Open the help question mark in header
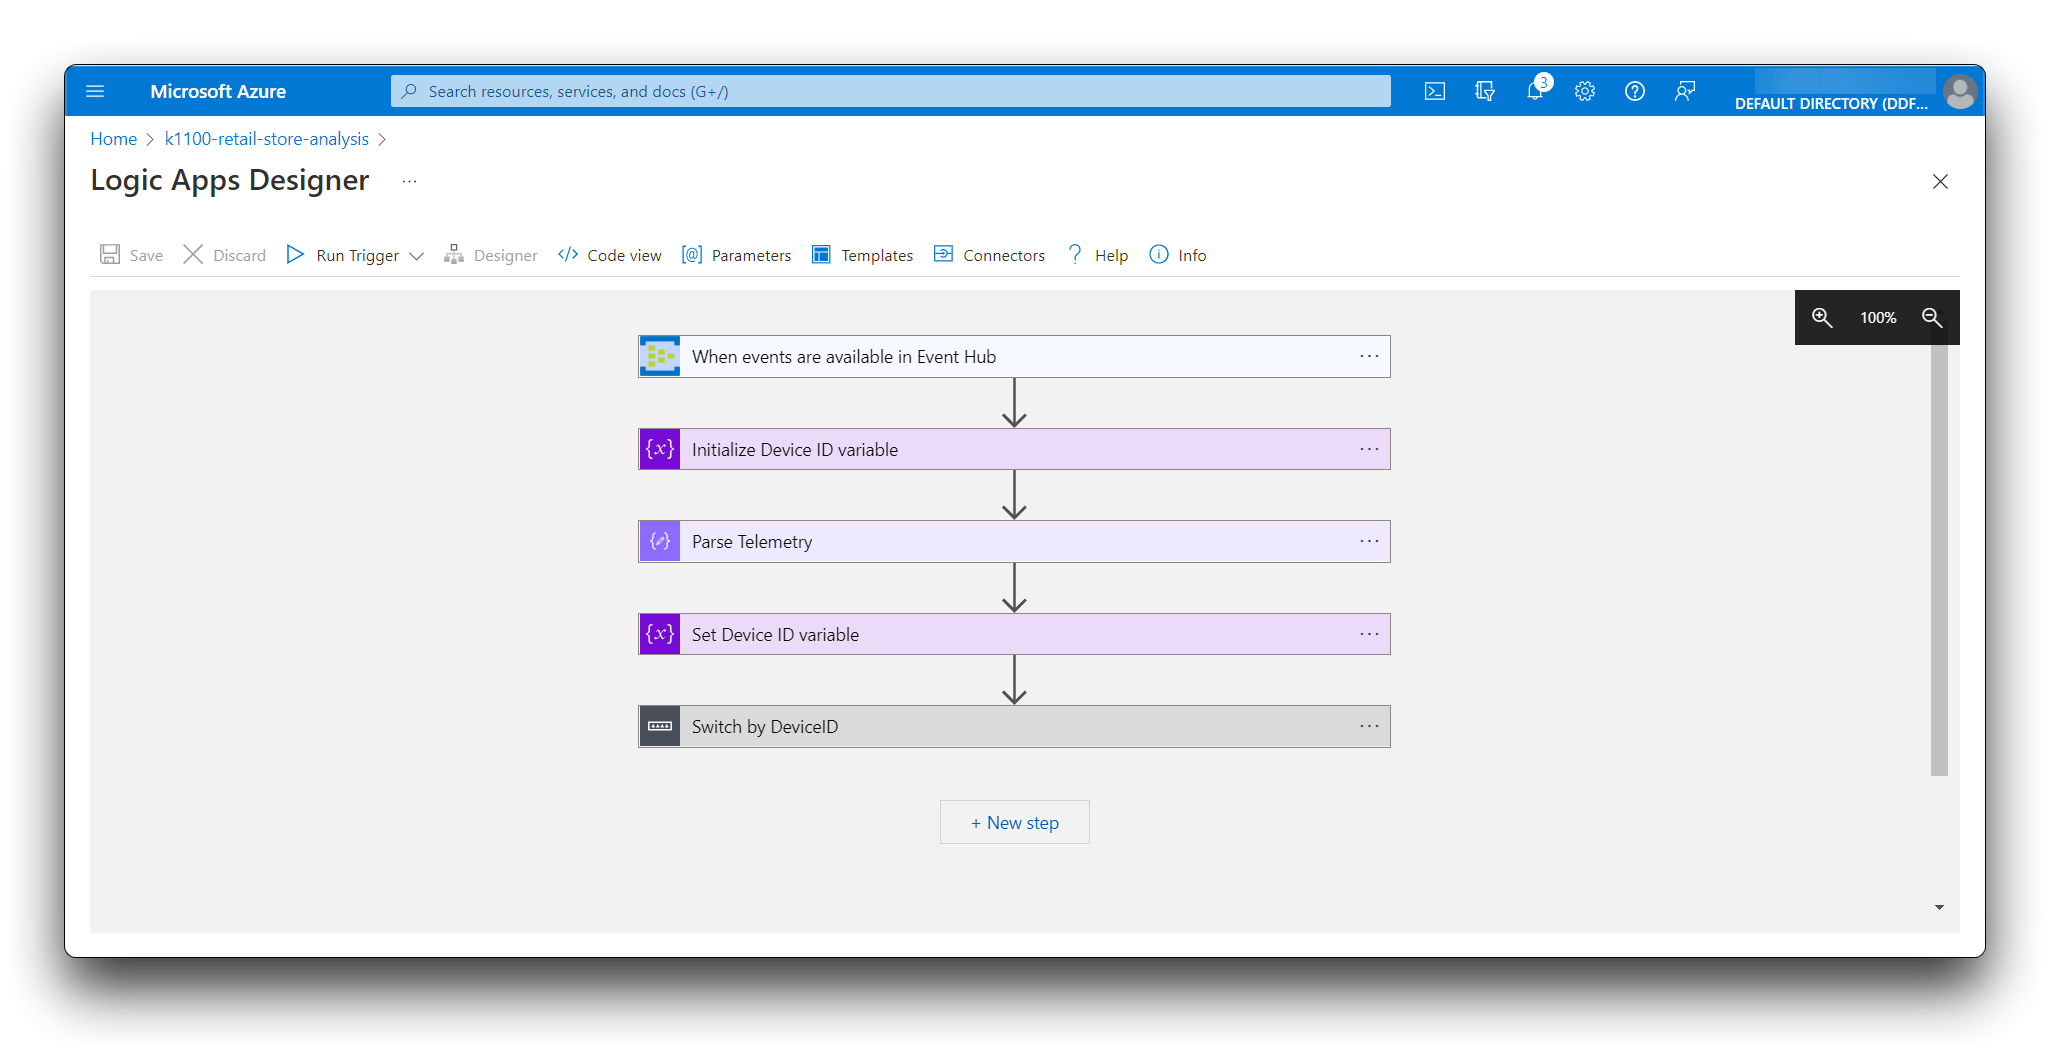2050x1054 pixels. 1635,91
